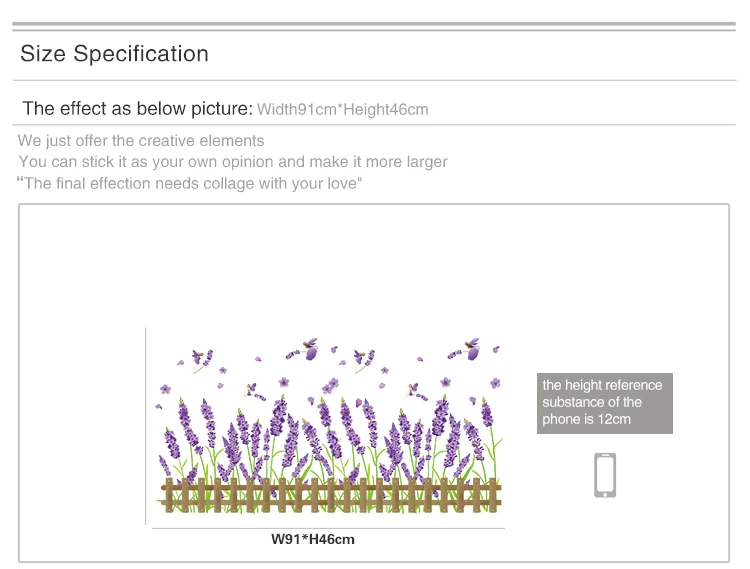Click the "Width91cm*Height46cm" dimension text

[x=342, y=109]
